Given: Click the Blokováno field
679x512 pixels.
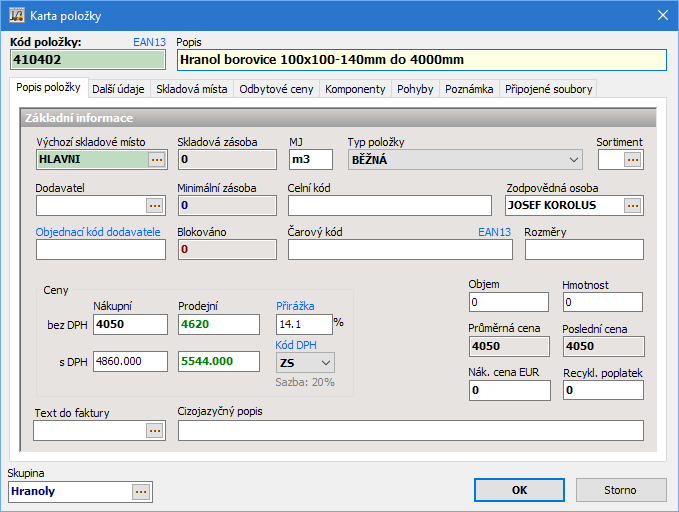Looking at the screenshot, I should coord(227,250).
